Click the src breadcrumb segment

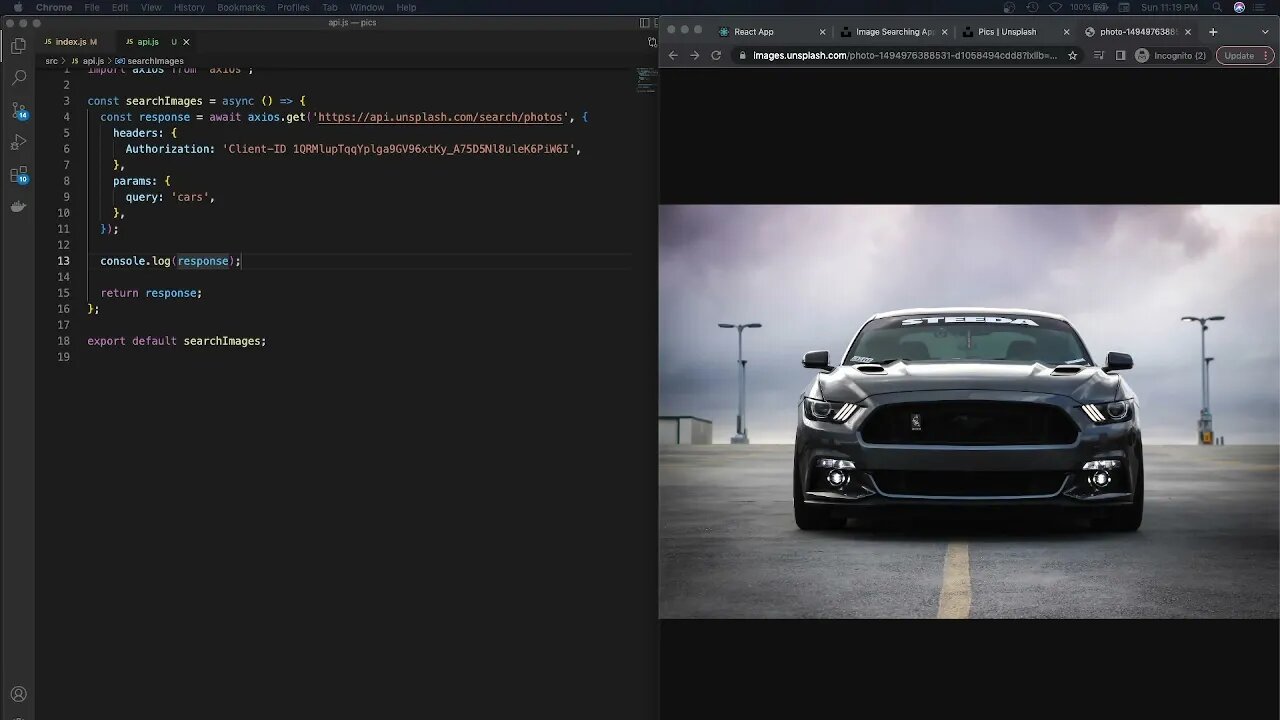point(51,61)
